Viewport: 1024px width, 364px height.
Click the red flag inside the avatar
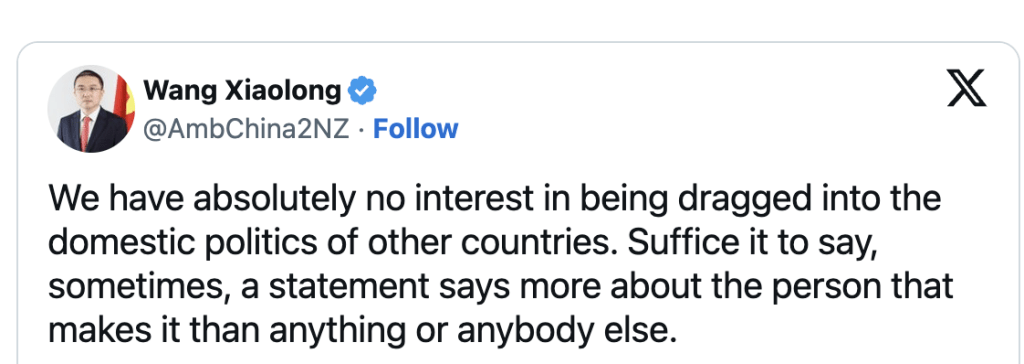click(x=125, y=99)
